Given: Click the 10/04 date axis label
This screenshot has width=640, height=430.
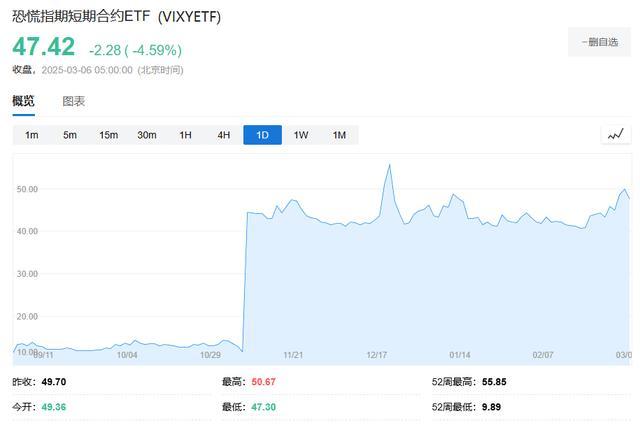Looking at the screenshot, I should [x=127, y=355].
